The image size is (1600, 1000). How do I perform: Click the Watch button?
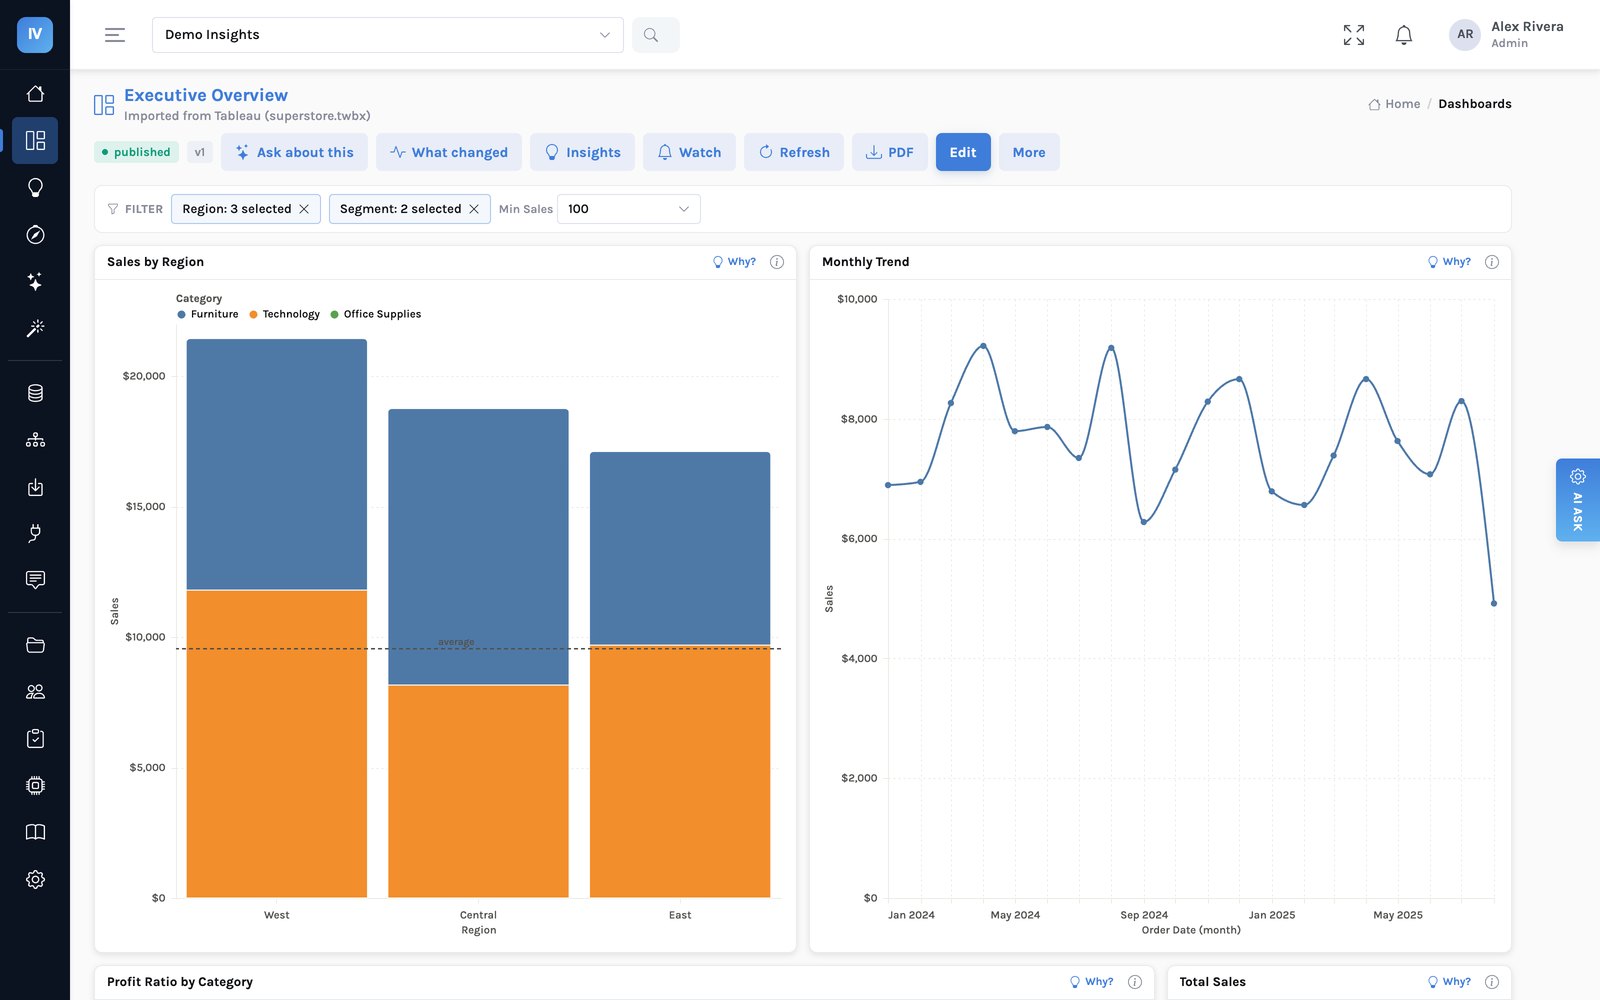(x=689, y=152)
